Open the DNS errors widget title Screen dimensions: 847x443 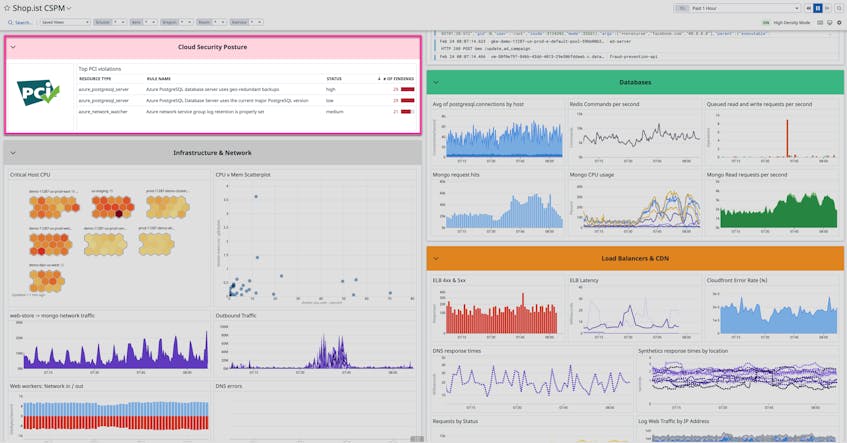click(x=229, y=386)
